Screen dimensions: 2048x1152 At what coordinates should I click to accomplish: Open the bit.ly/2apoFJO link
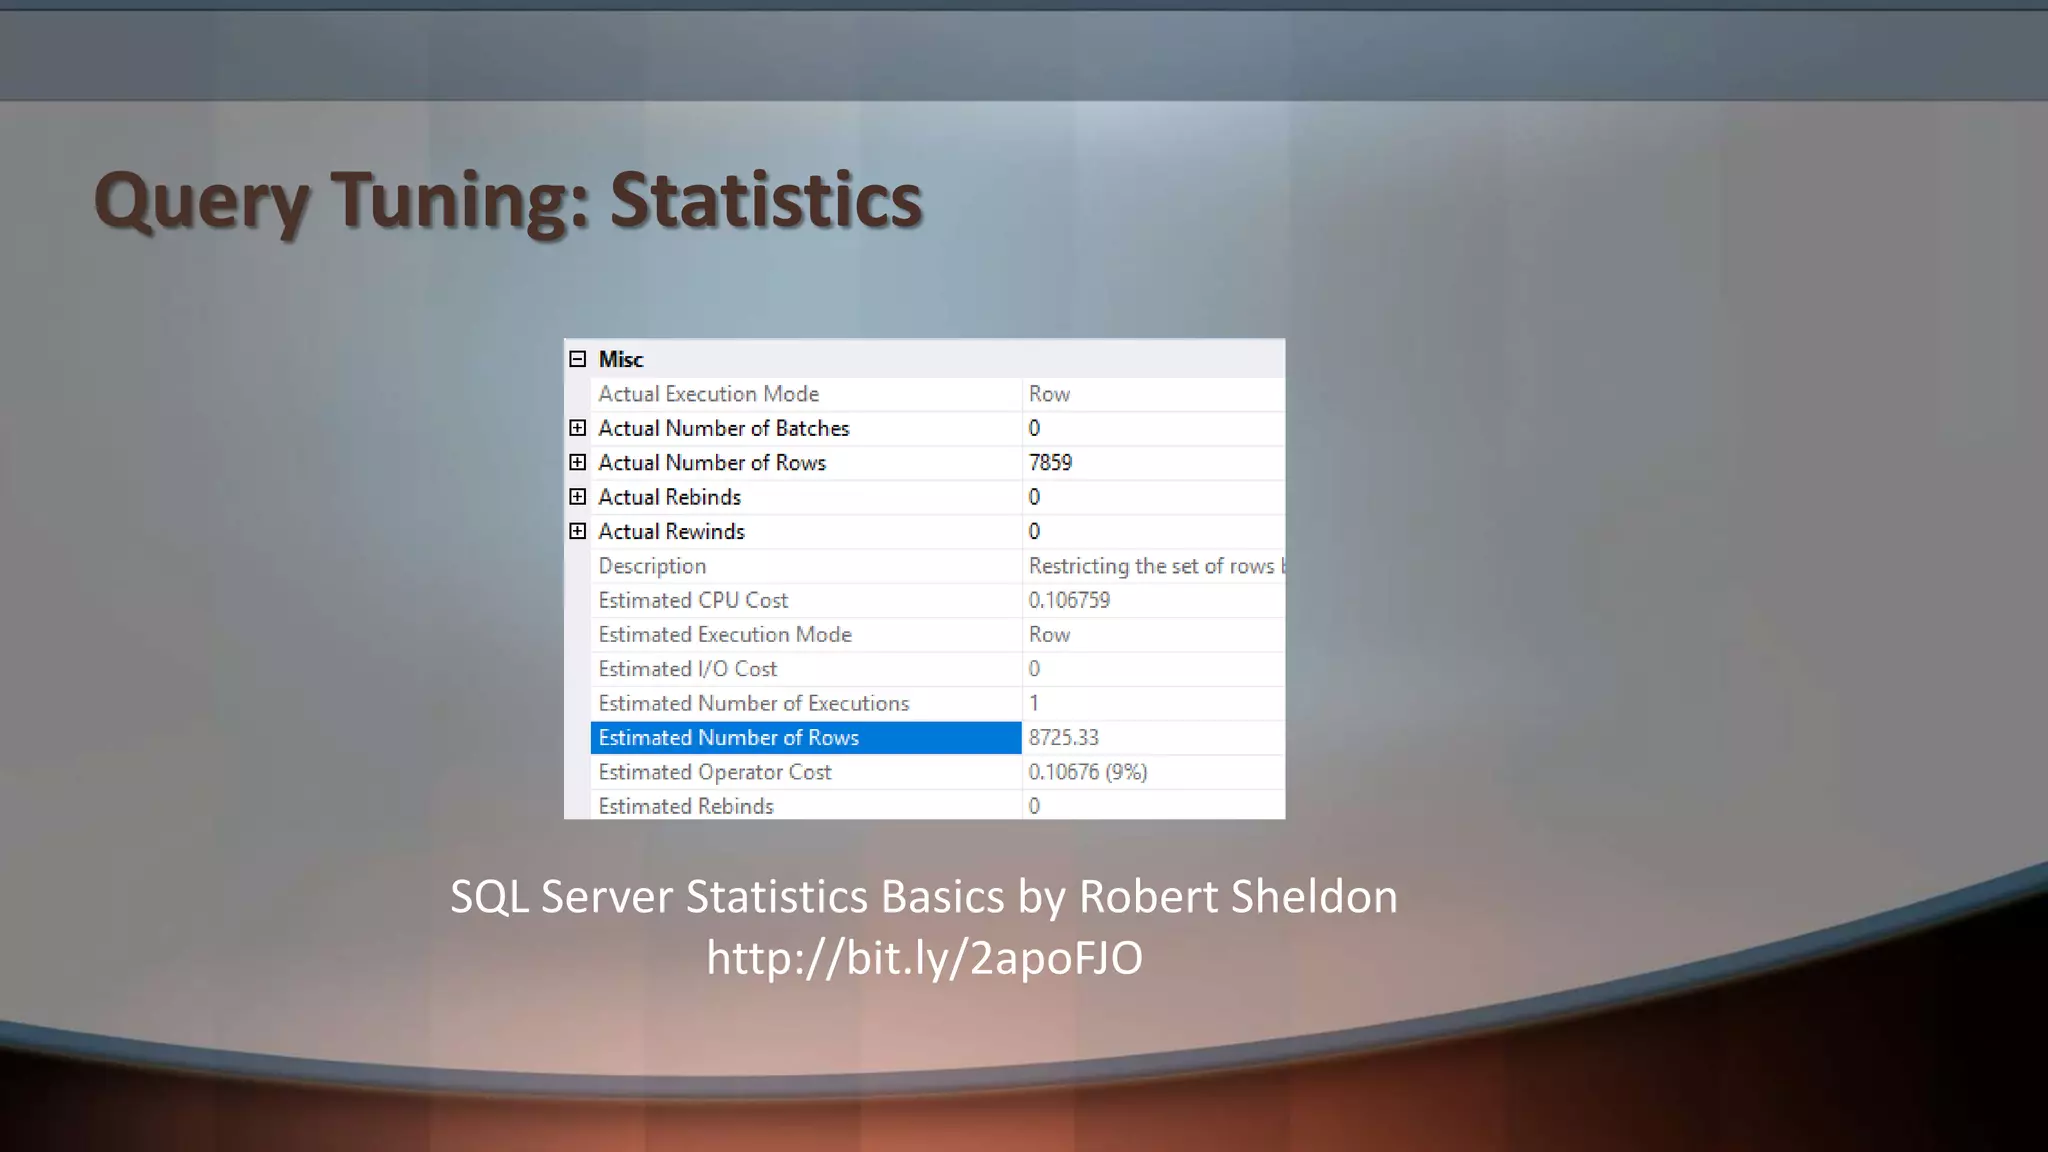coord(924,957)
